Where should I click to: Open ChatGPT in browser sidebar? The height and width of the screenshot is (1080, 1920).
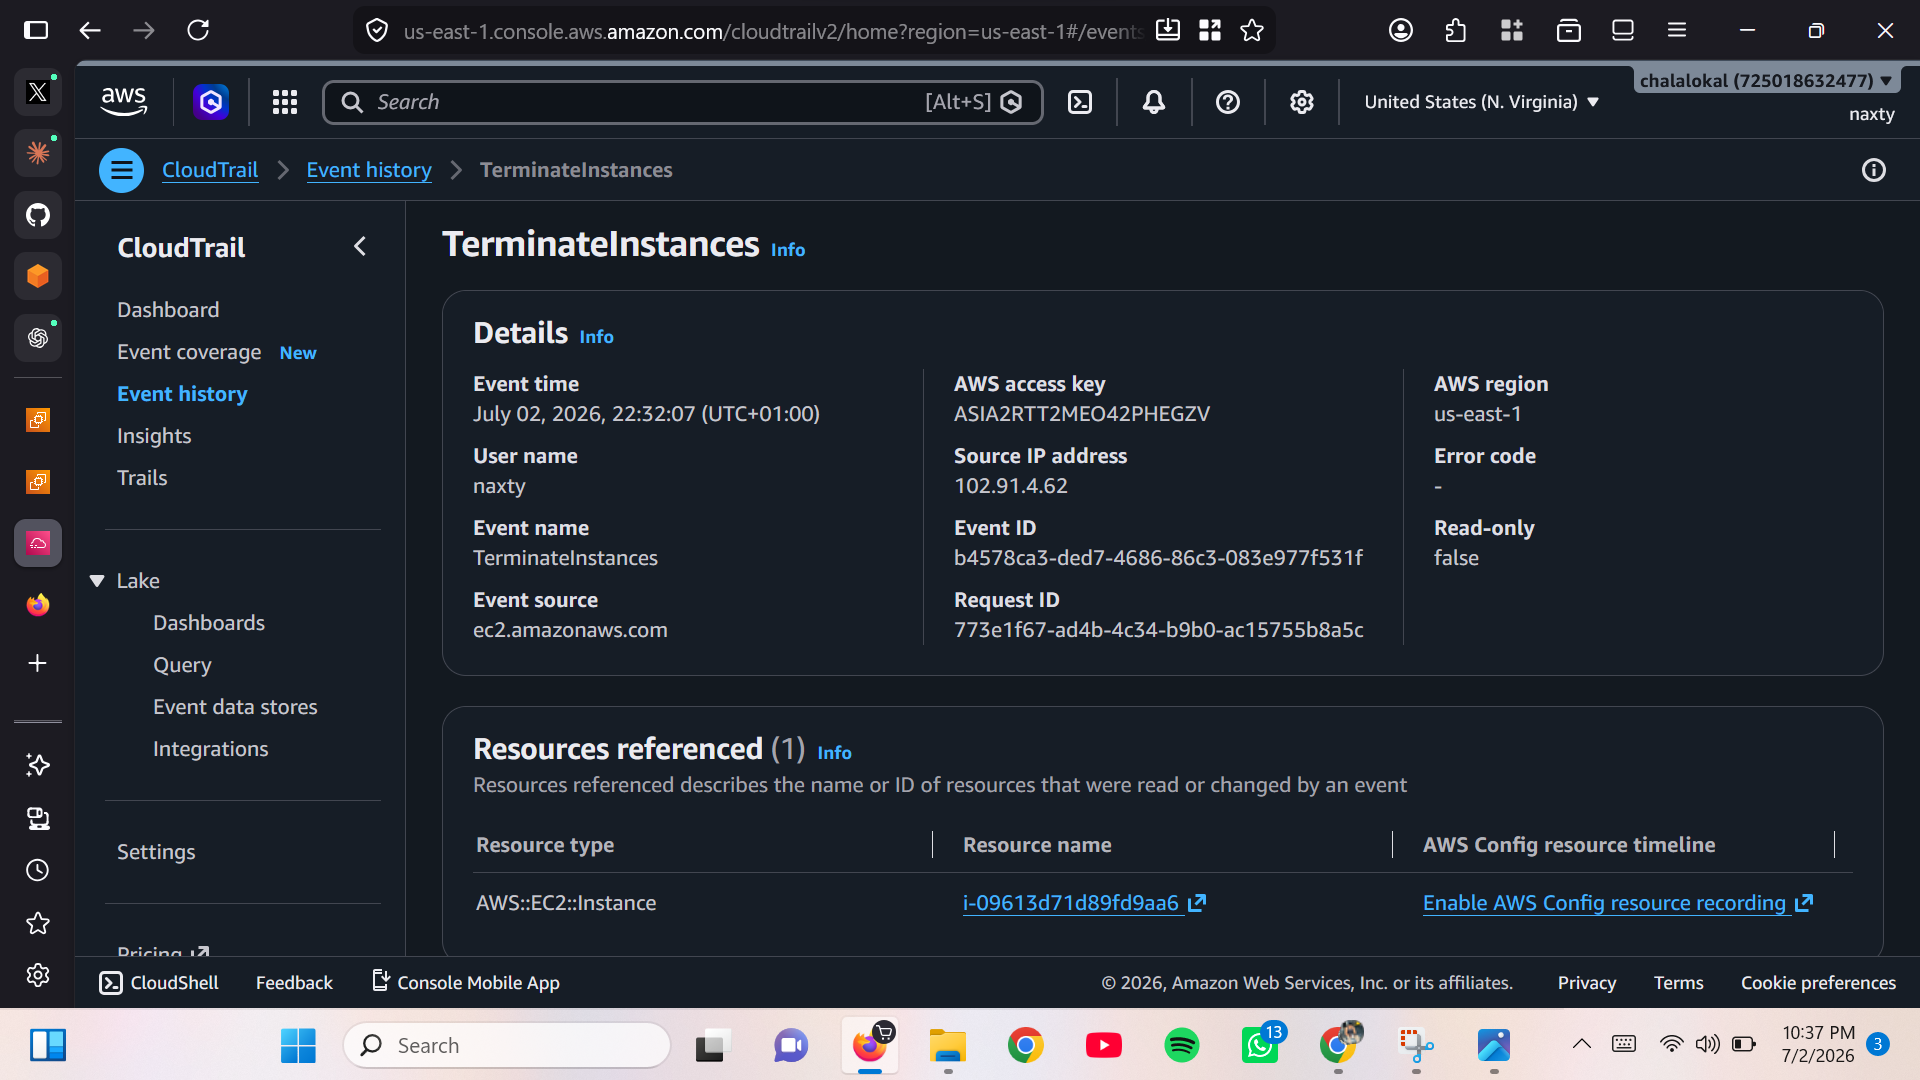(x=38, y=338)
